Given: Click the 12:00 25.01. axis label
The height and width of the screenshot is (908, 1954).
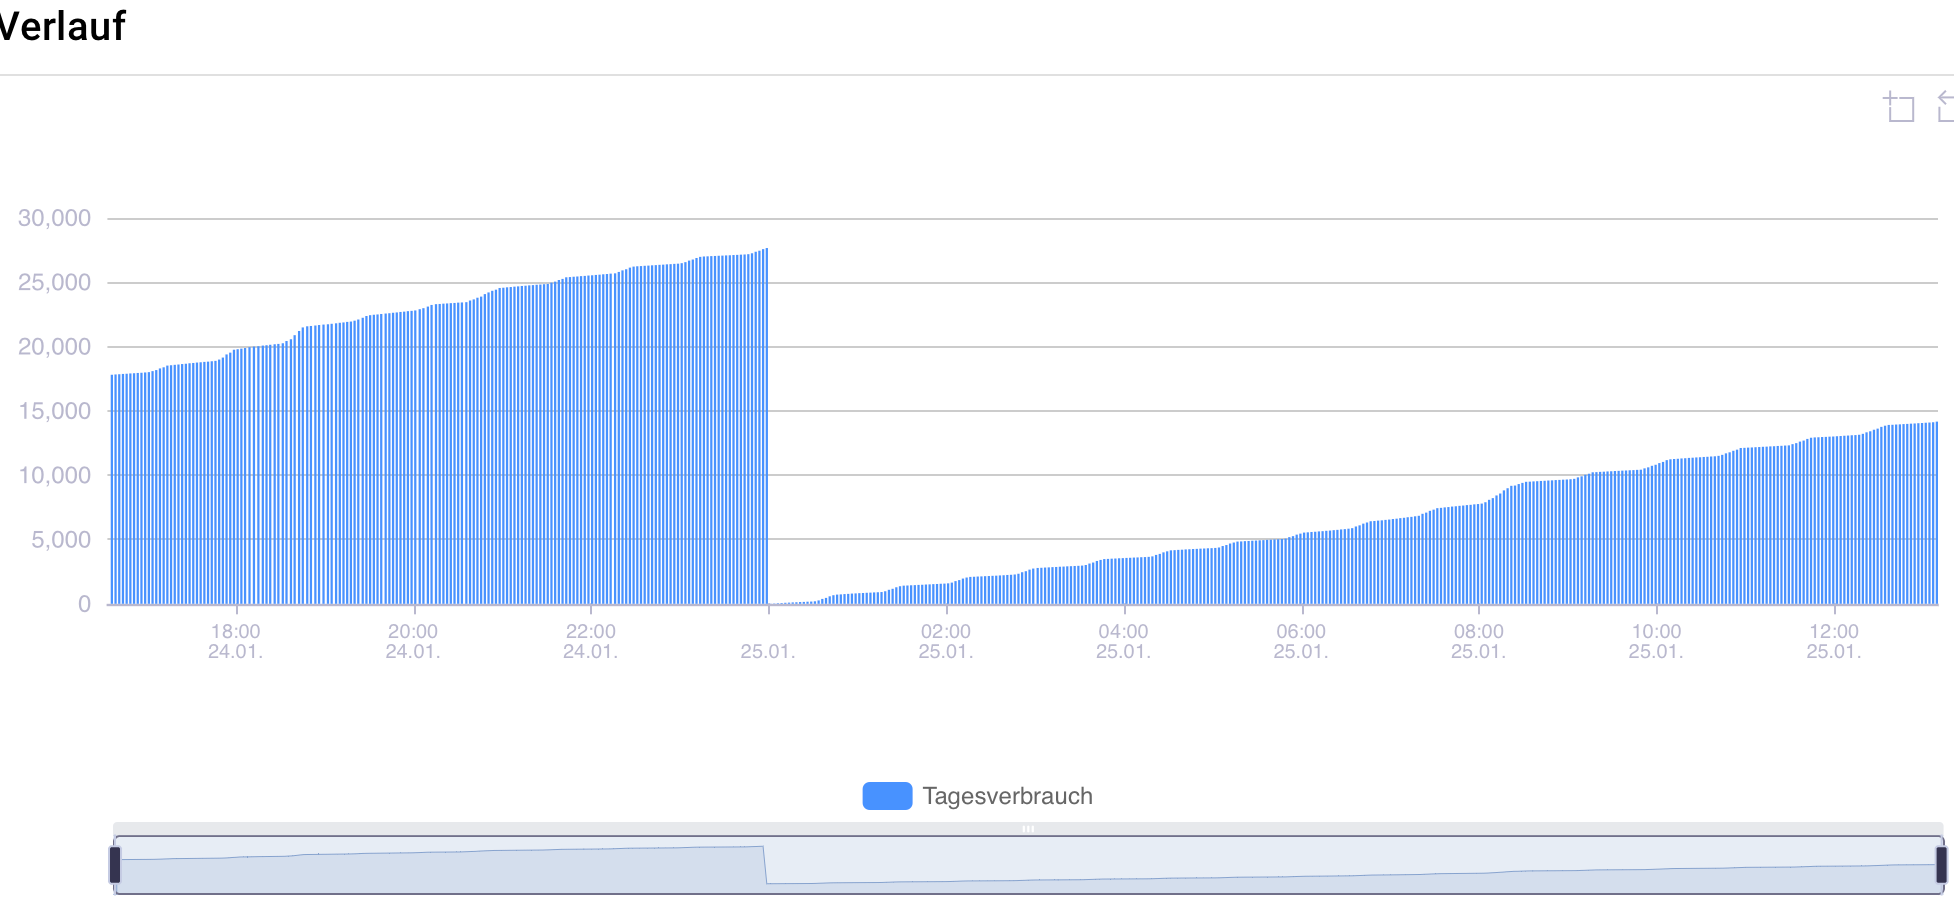Looking at the screenshot, I should [1834, 641].
